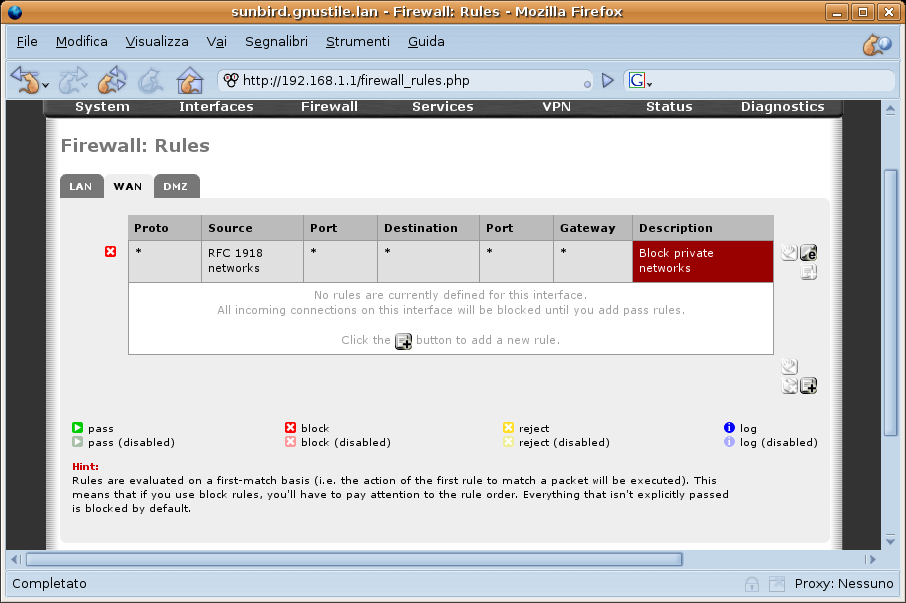Click the edit rule icon beside Block private networks
This screenshot has width=906, height=603.
(809, 253)
